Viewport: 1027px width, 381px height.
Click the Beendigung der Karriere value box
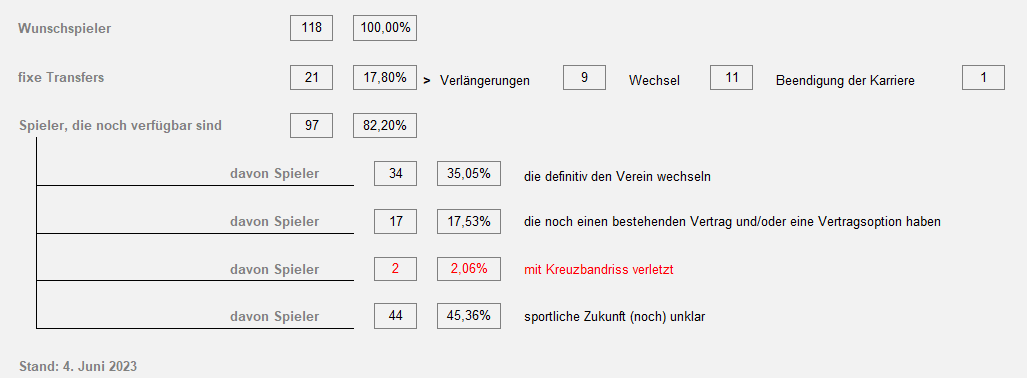pos(983,77)
